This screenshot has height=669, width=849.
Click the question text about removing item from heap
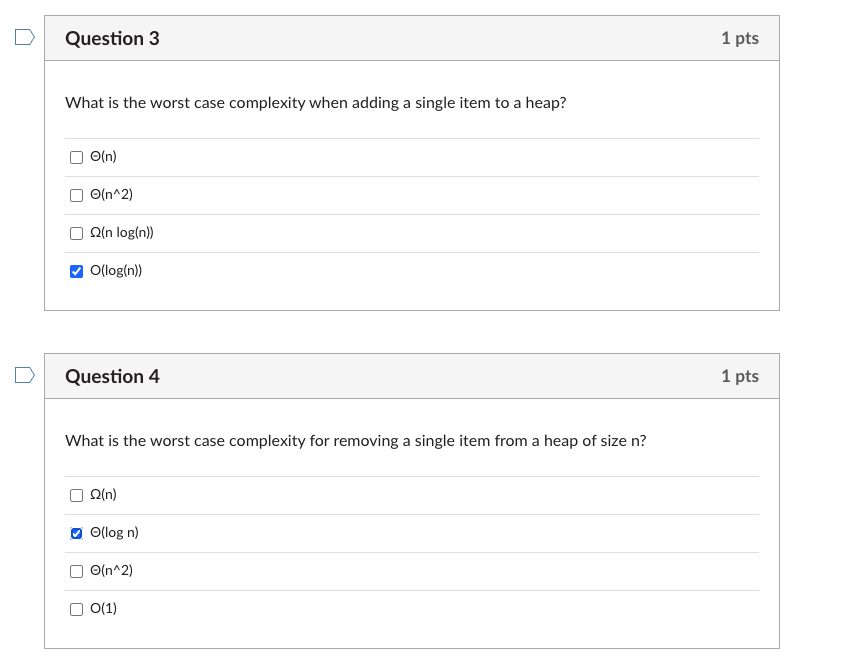pos(355,440)
